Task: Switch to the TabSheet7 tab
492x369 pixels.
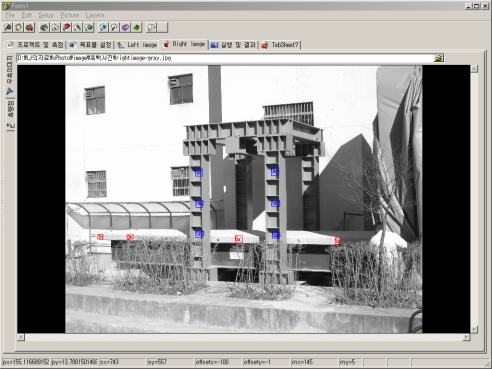Action: pyautogui.click(x=280, y=45)
